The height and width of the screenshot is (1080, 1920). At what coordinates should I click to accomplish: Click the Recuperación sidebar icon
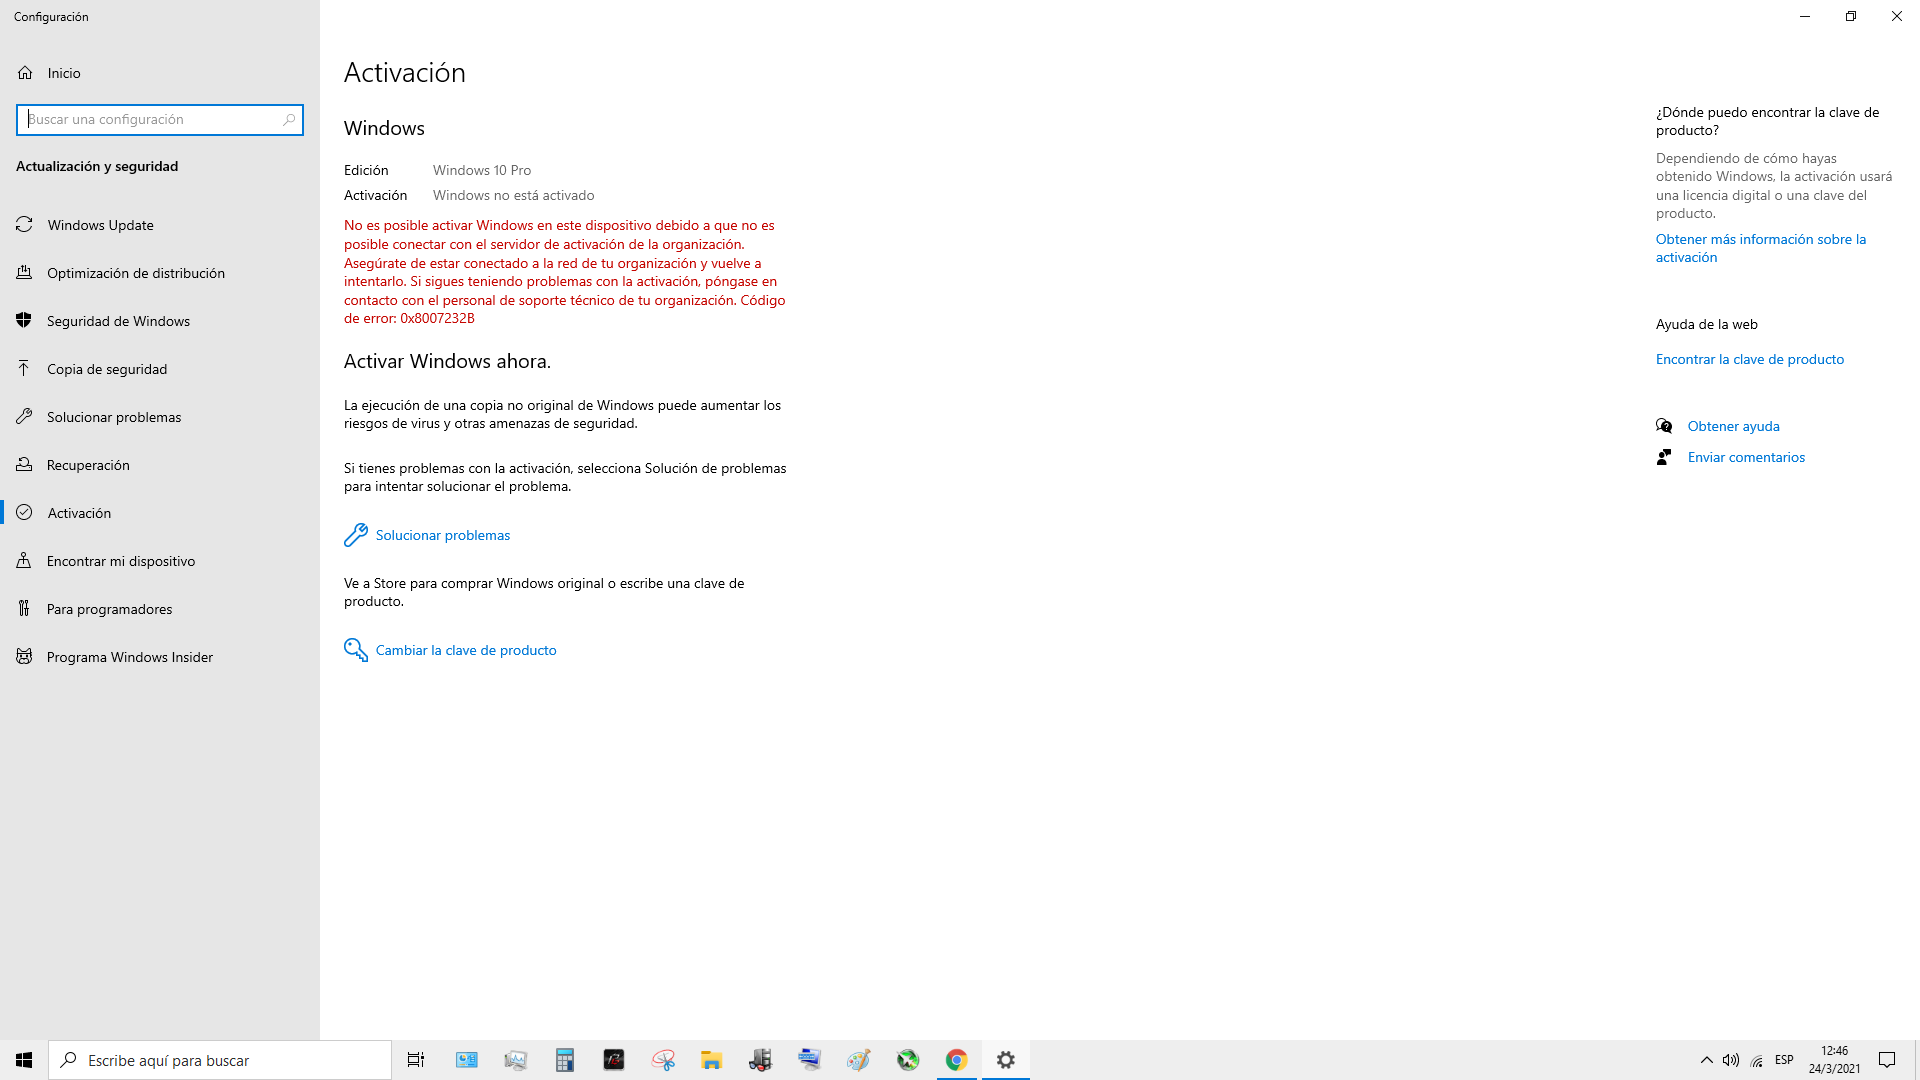click(25, 465)
